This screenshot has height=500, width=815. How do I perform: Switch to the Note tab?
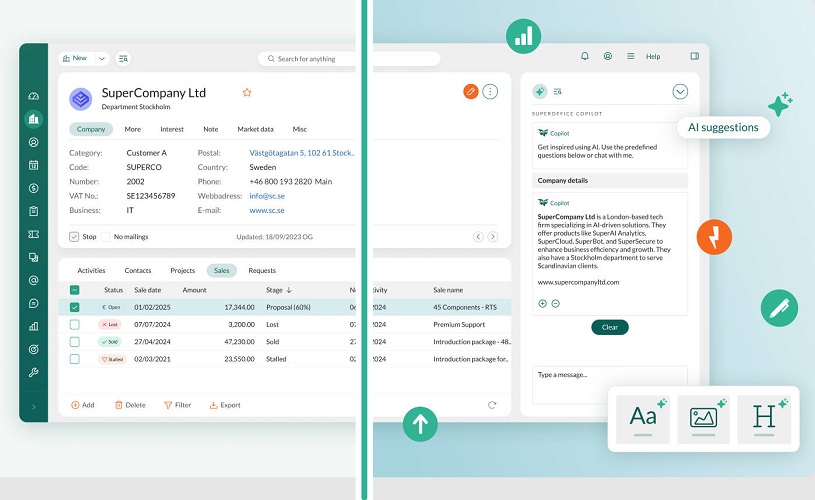pyautogui.click(x=211, y=129)
